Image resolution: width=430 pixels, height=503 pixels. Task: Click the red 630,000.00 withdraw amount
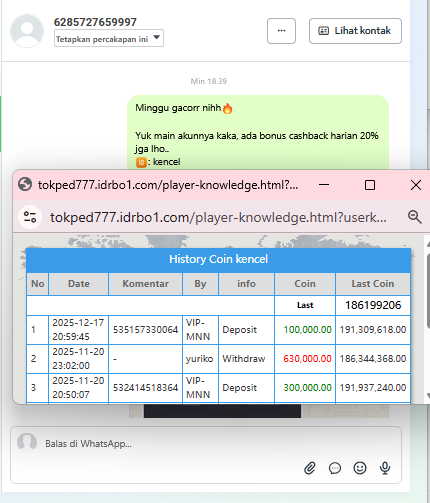(x=307, y=359)
